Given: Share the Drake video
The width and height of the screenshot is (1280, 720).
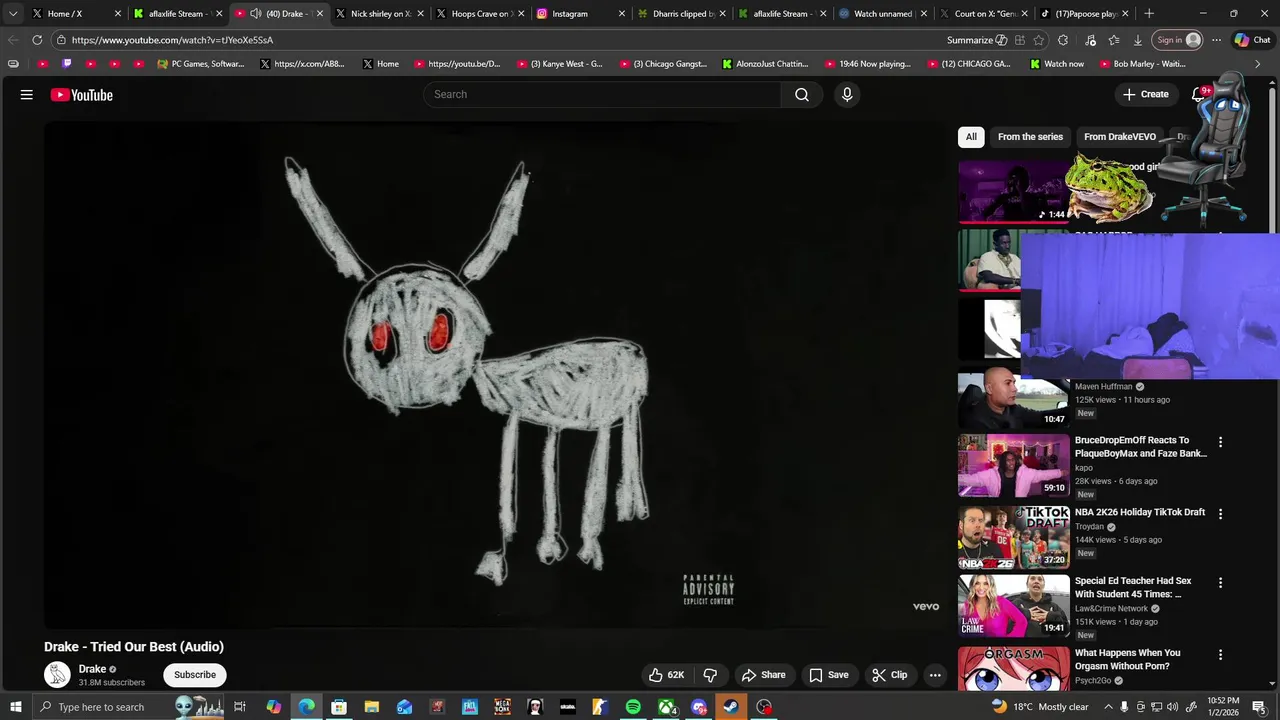Looking at the screenshot, I should 763,675.
